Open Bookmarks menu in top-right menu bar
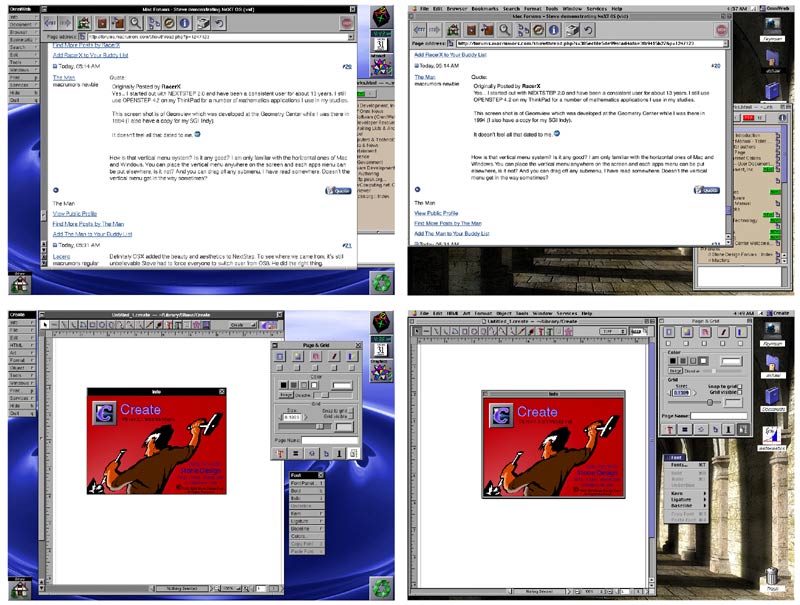This screenshot has width=800, height=605. (x=485, y=9)
